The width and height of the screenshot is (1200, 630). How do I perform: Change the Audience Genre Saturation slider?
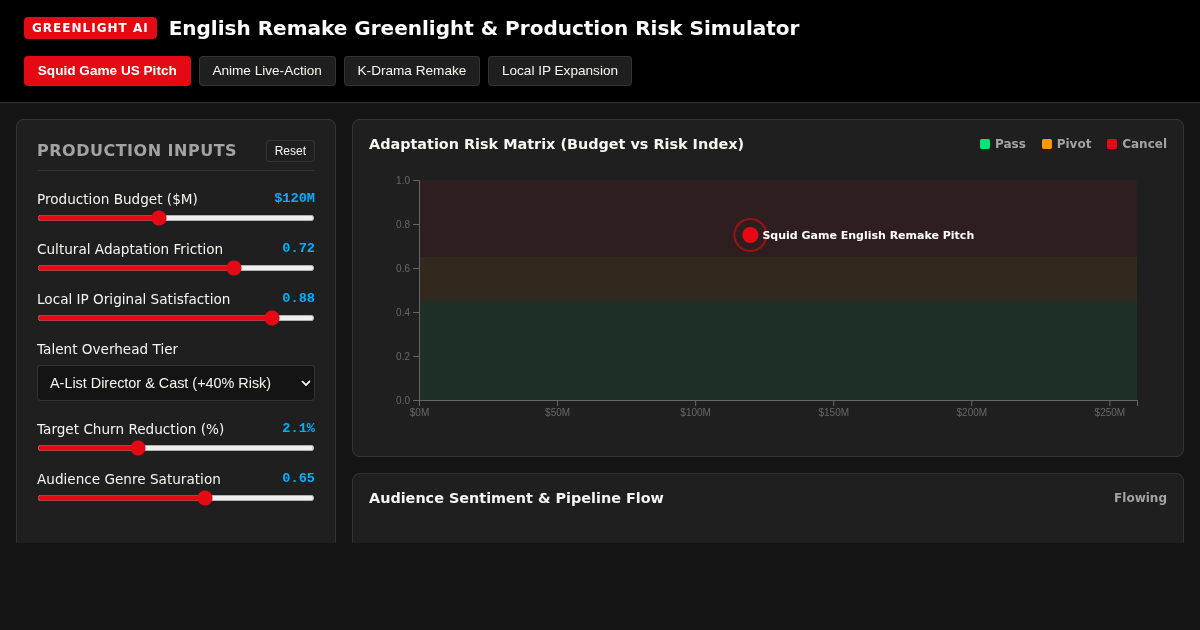point(176,498)
